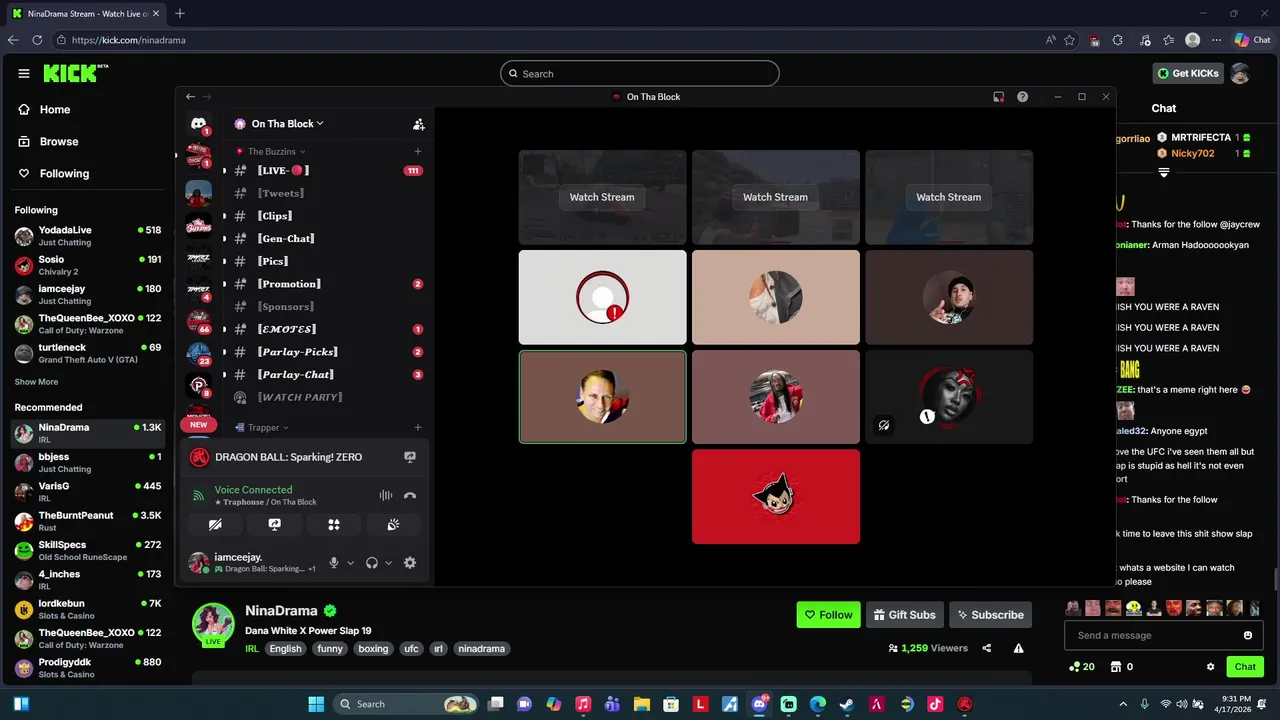1280x720 pixels.
Task: Open TikTok from the taskbar
Action: point(935,704)
